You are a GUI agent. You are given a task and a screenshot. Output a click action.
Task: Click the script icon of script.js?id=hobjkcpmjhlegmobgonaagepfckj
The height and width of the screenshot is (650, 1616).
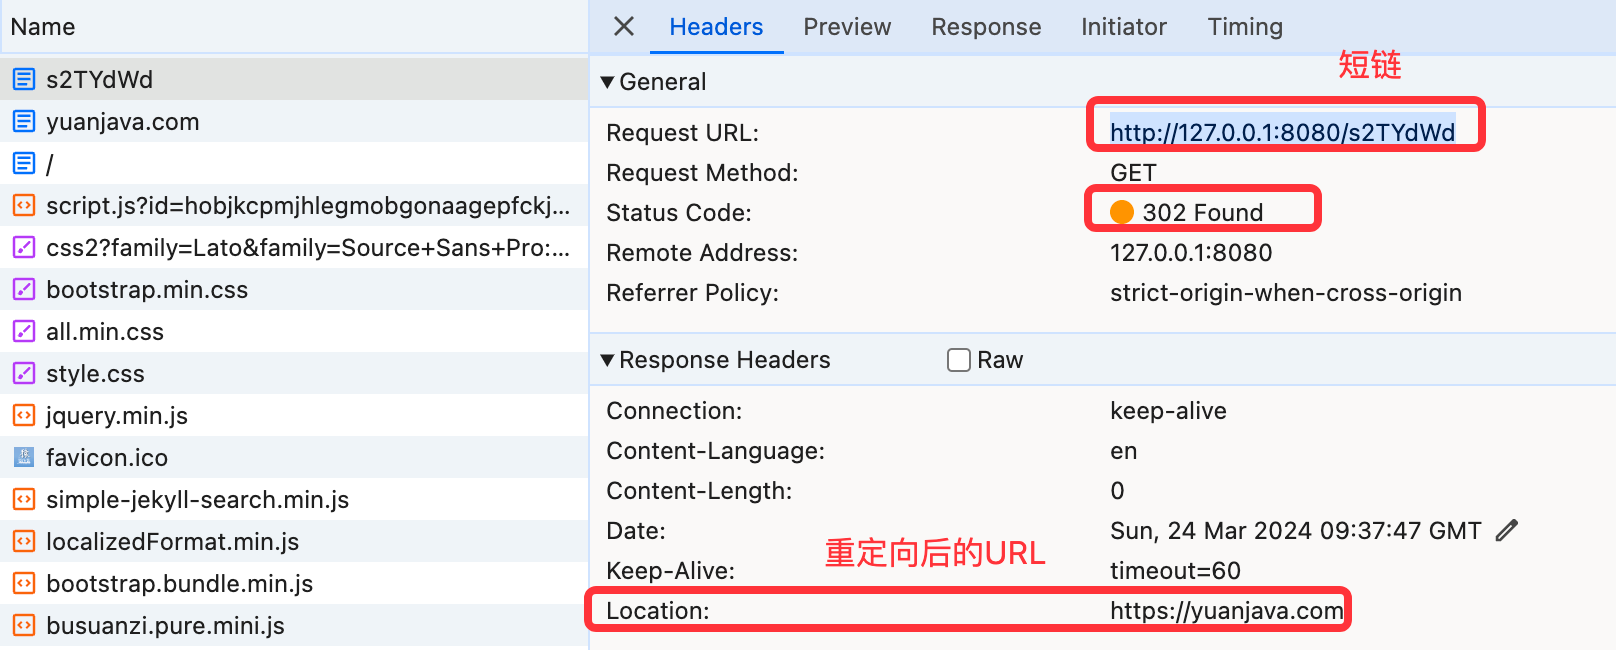pyautogui.click(x=24, y=205)
